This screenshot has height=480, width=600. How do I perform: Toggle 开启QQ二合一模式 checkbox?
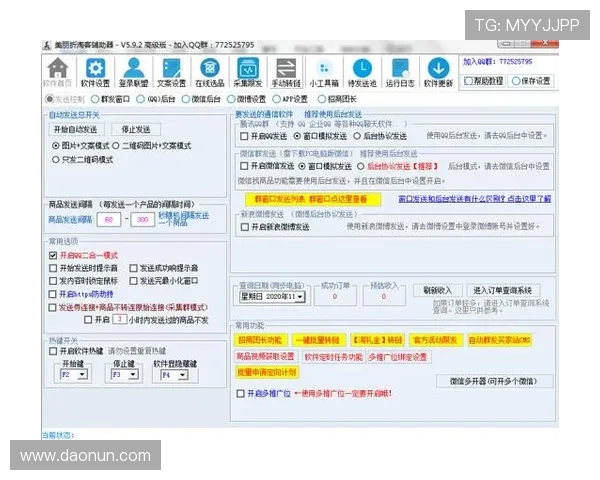click(53, 255)
